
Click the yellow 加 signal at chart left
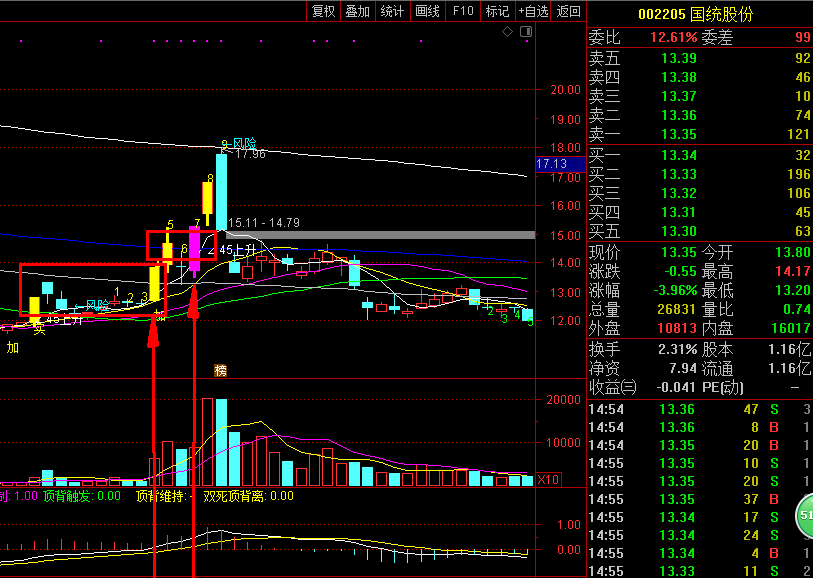[12, 347]
